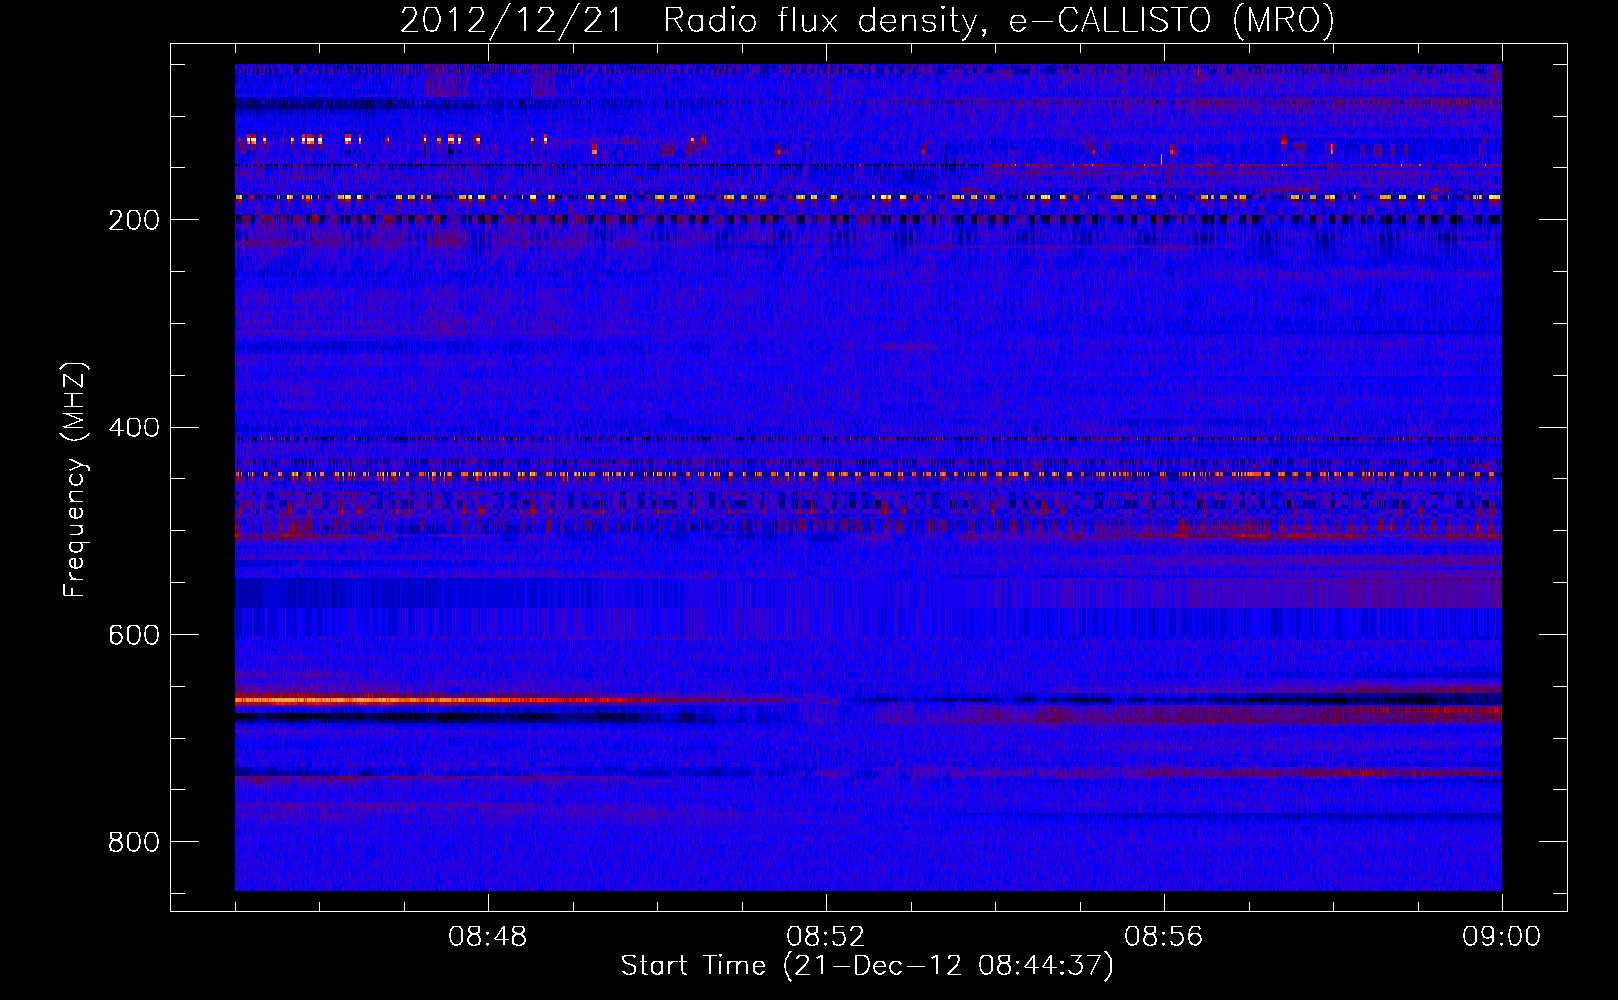Click the 200 MHz frequency tick label

click(x=134, y=220)
